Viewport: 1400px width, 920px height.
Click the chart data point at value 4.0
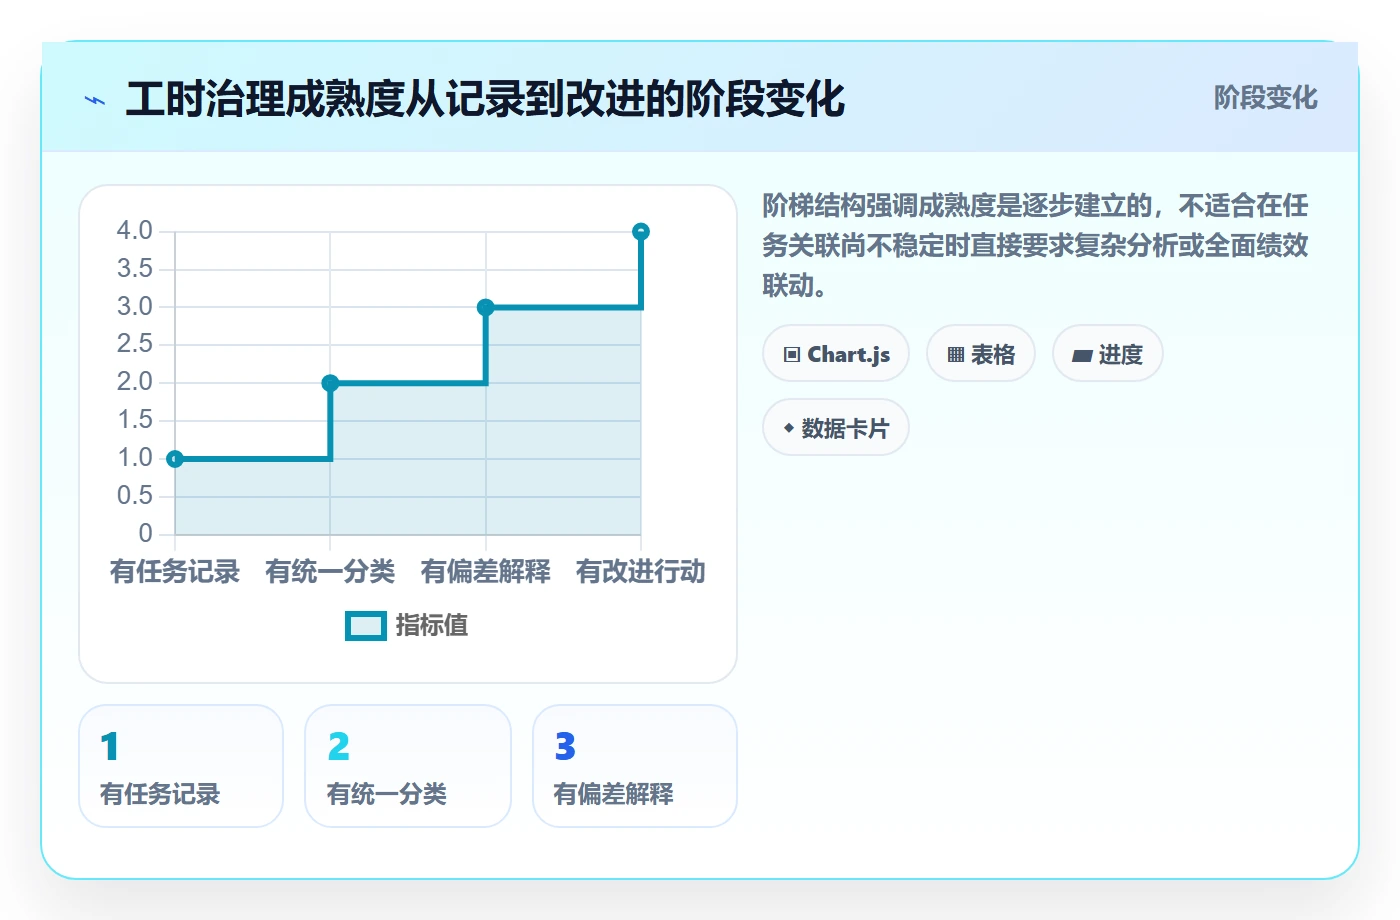641,232
